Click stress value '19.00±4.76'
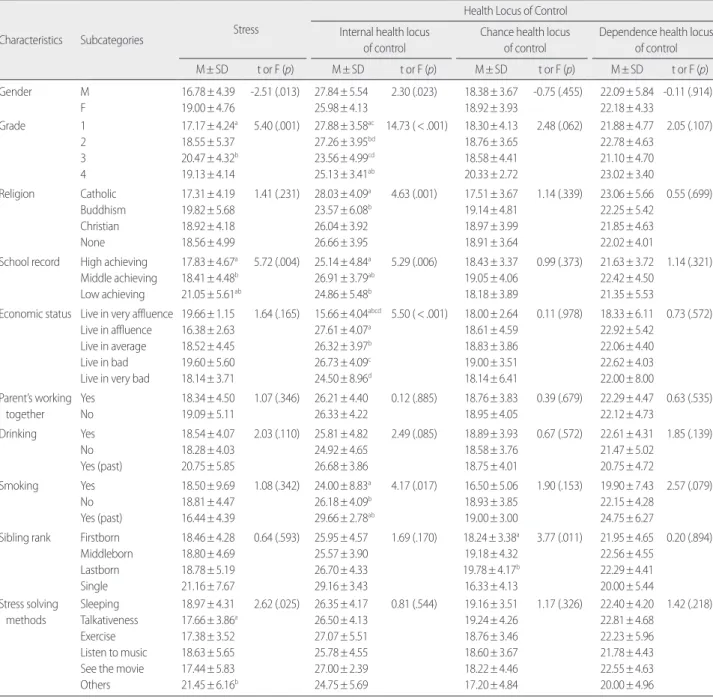This screenshot has width=713, height=699. point(208,108)
